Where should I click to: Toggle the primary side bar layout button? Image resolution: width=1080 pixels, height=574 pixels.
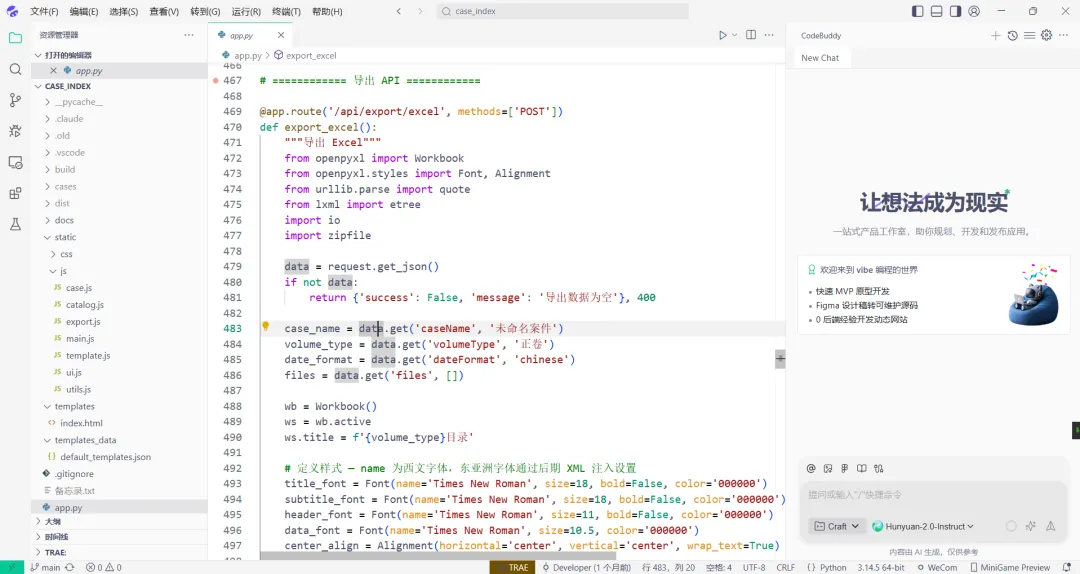pos(917,11)
